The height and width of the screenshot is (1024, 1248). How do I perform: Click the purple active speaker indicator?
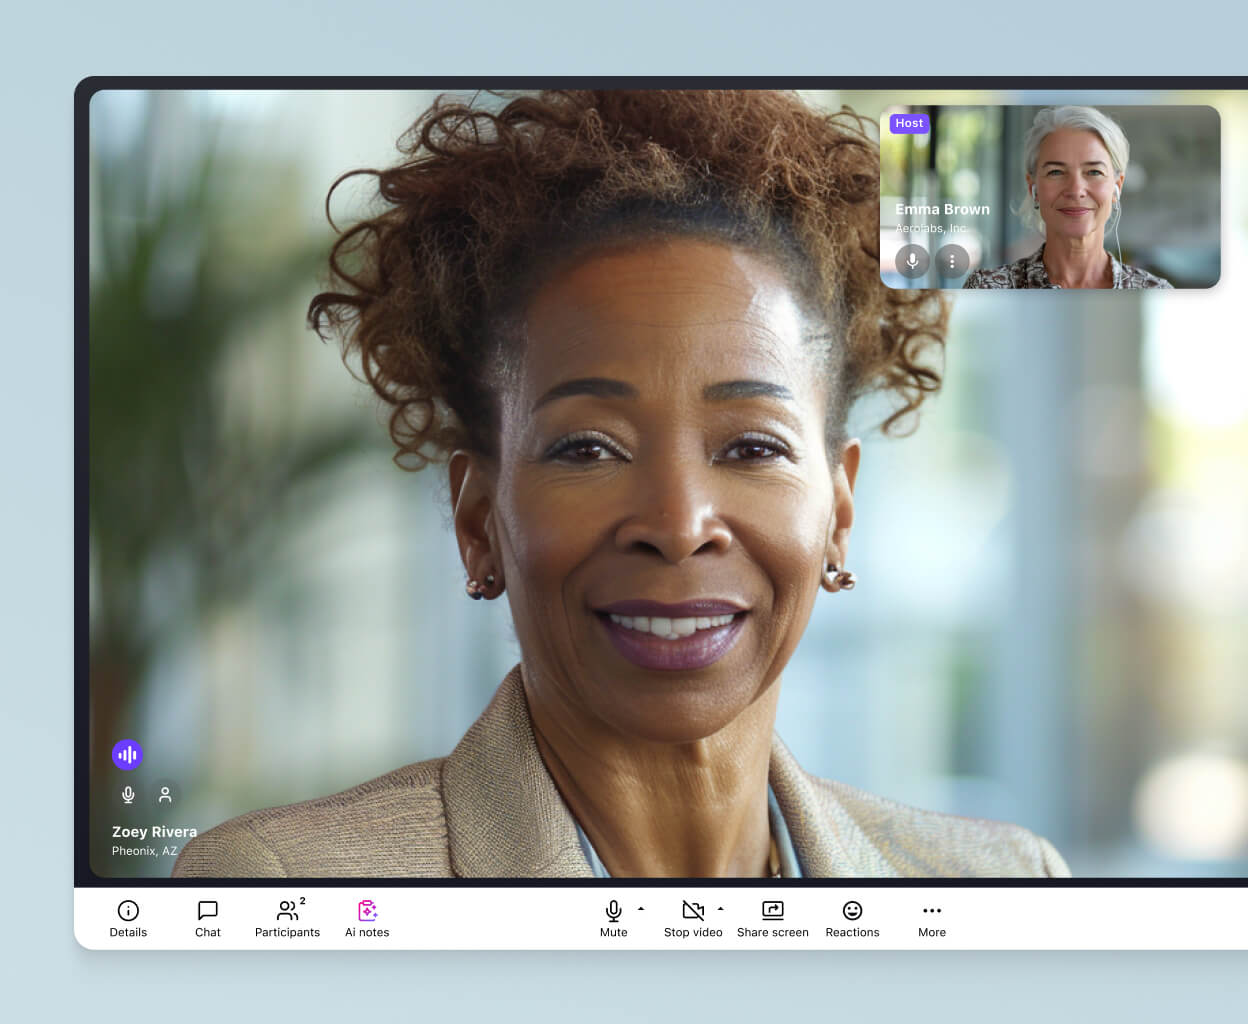[127, 754]
